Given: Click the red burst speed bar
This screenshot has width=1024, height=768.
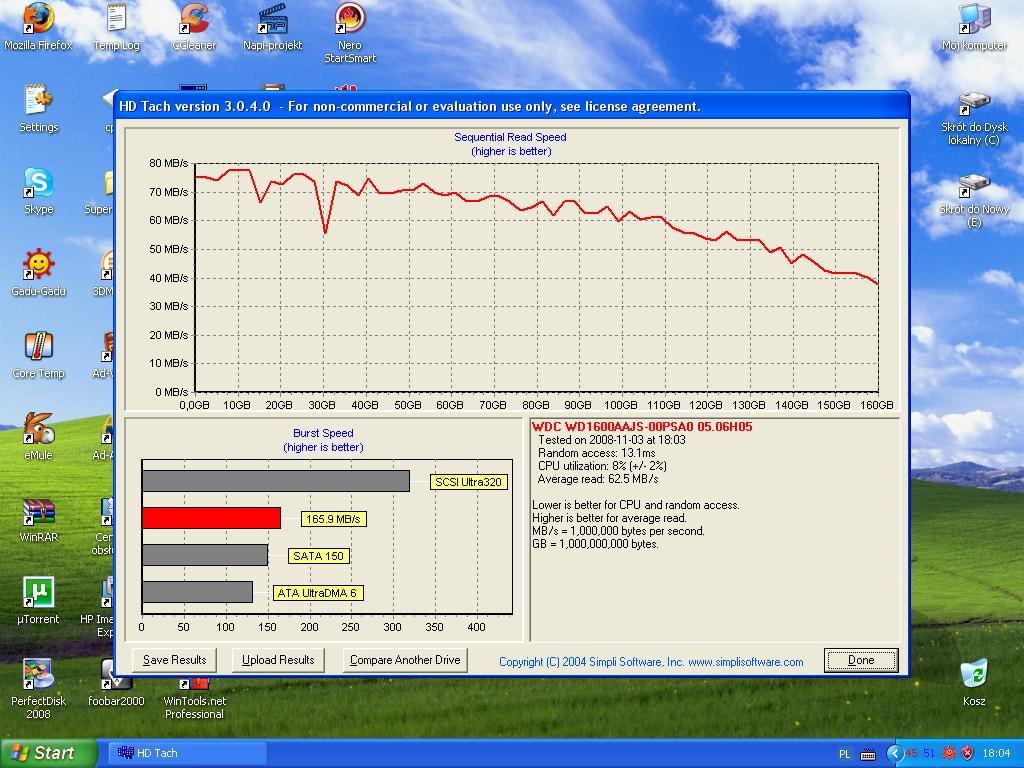Looking at the screenshot, I should 212,518.
